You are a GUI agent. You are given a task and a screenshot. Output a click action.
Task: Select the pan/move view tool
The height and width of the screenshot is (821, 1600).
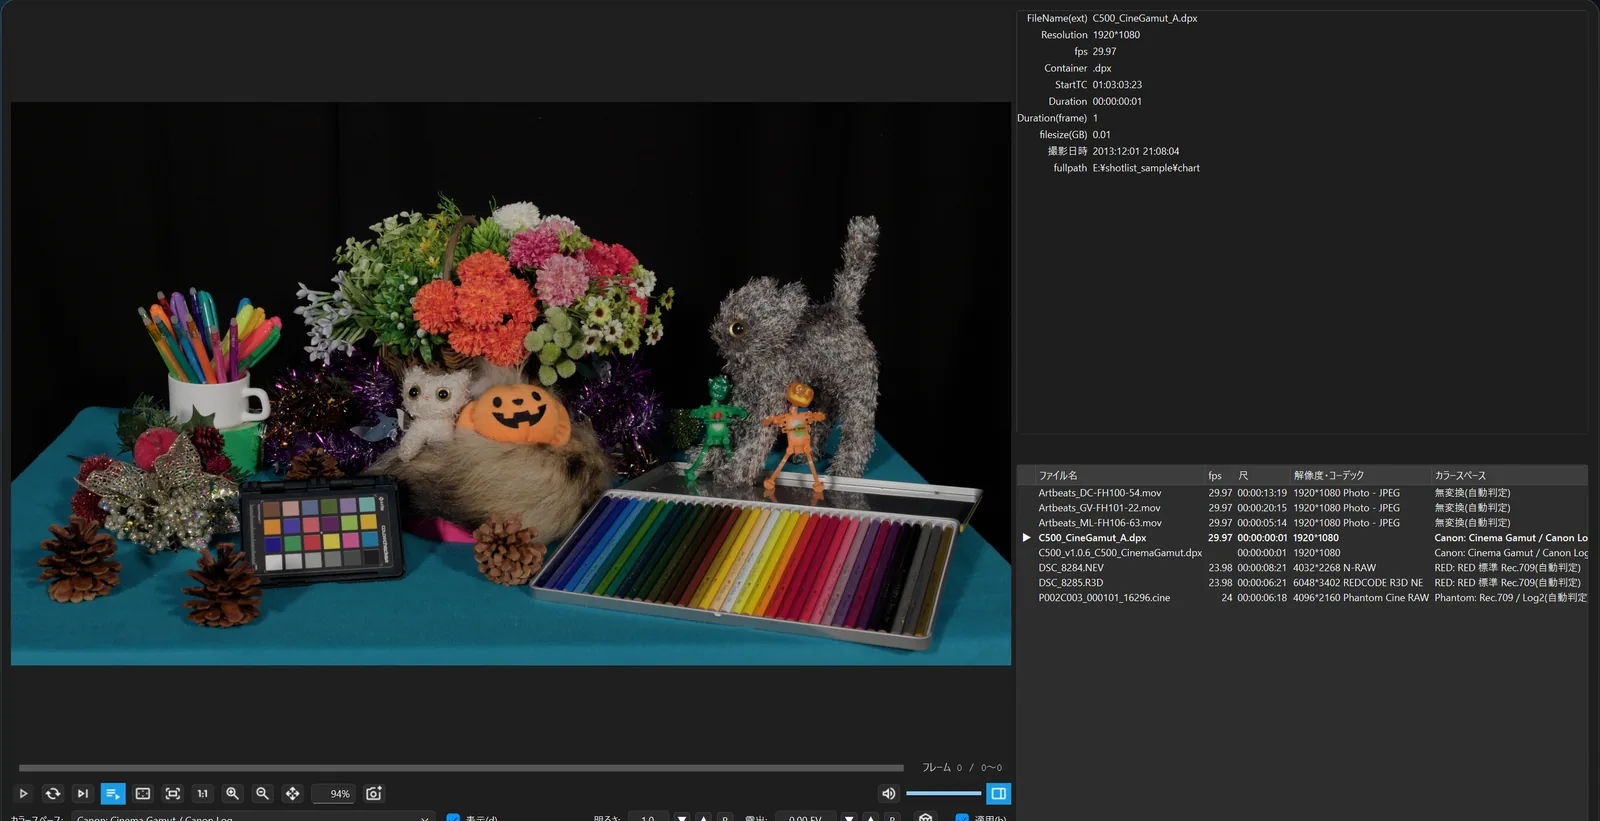coord(293,794)
